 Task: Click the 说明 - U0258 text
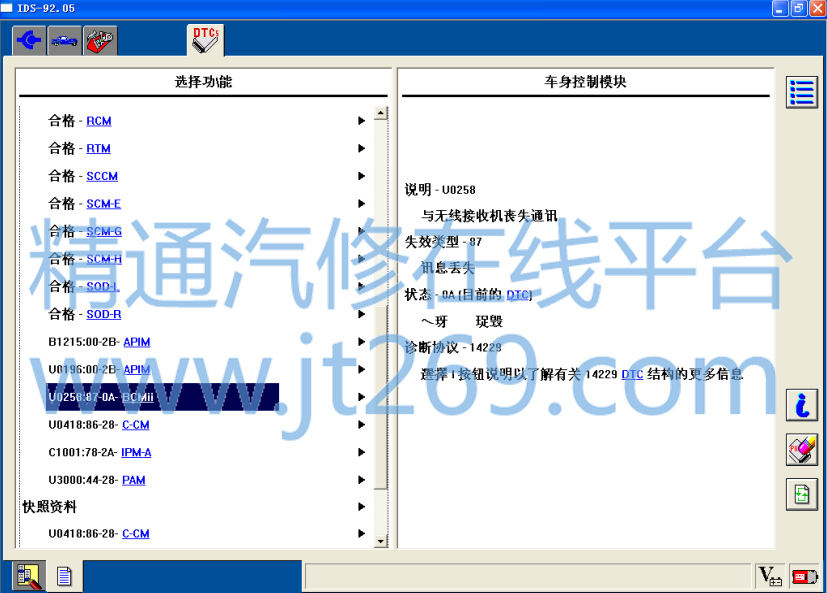point(440,189)
